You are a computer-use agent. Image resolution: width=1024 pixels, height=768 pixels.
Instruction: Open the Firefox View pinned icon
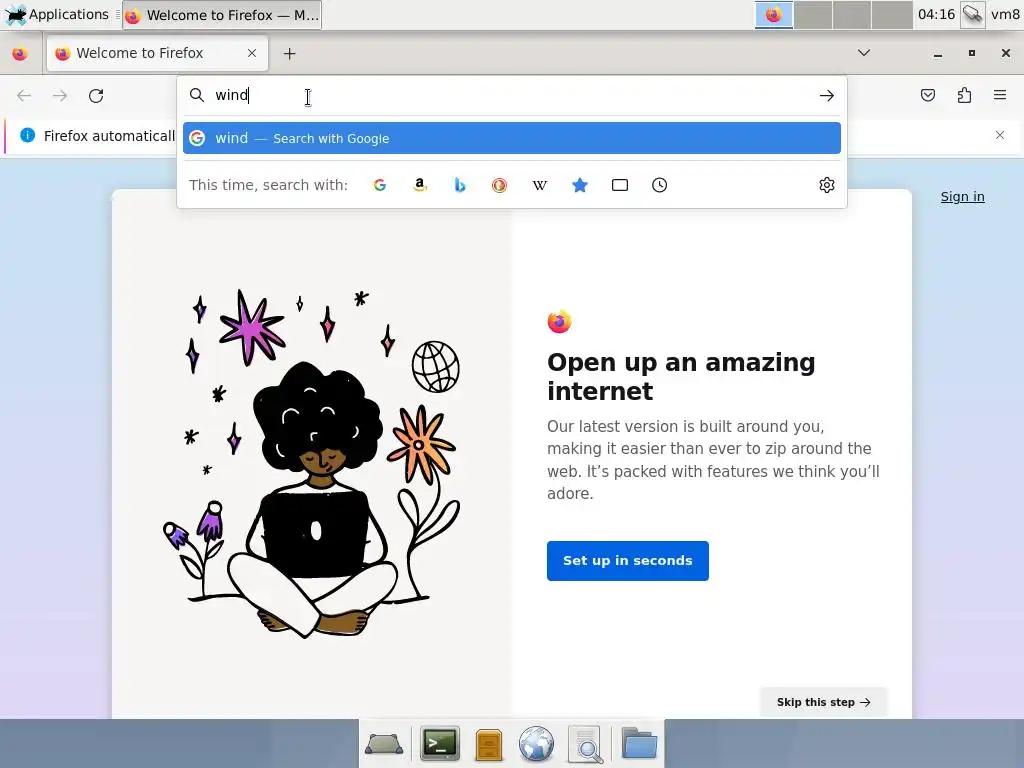(x=20, y=54)
